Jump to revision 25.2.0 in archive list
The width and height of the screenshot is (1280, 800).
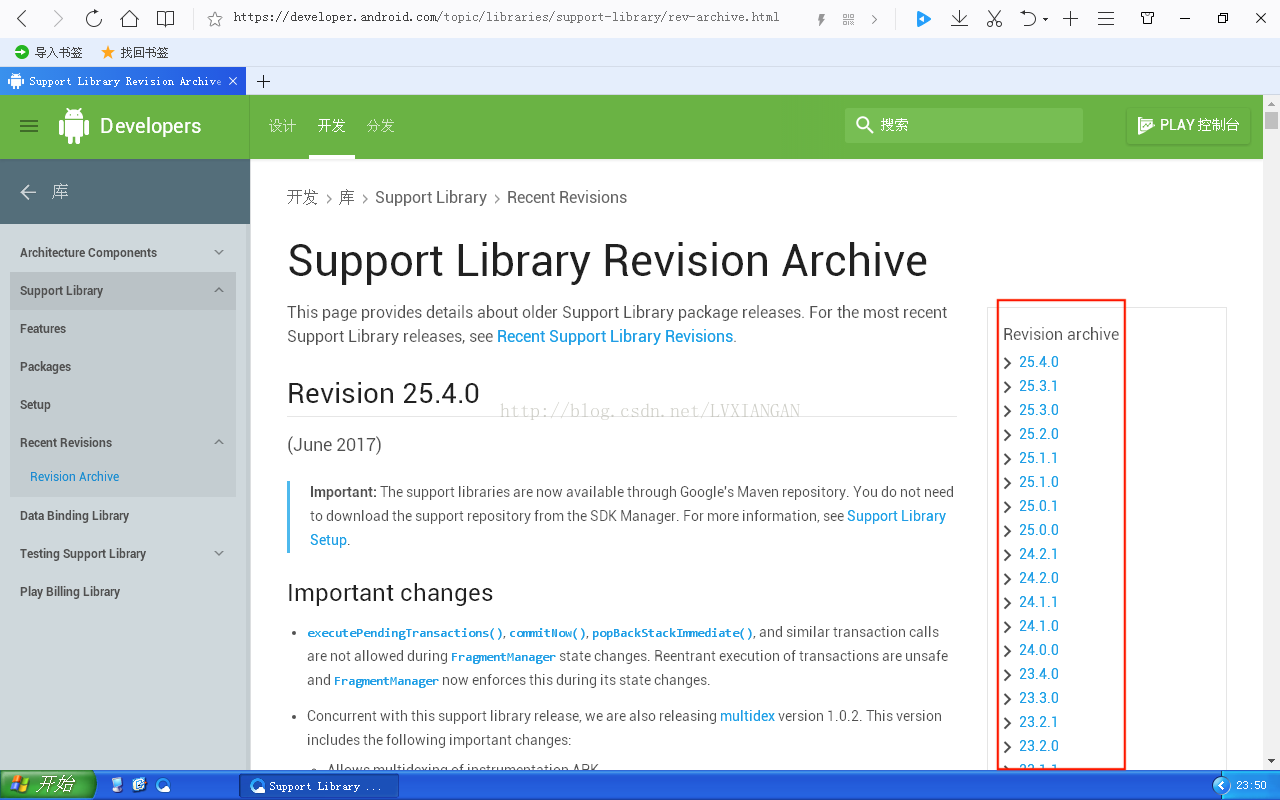(1038, 434)
